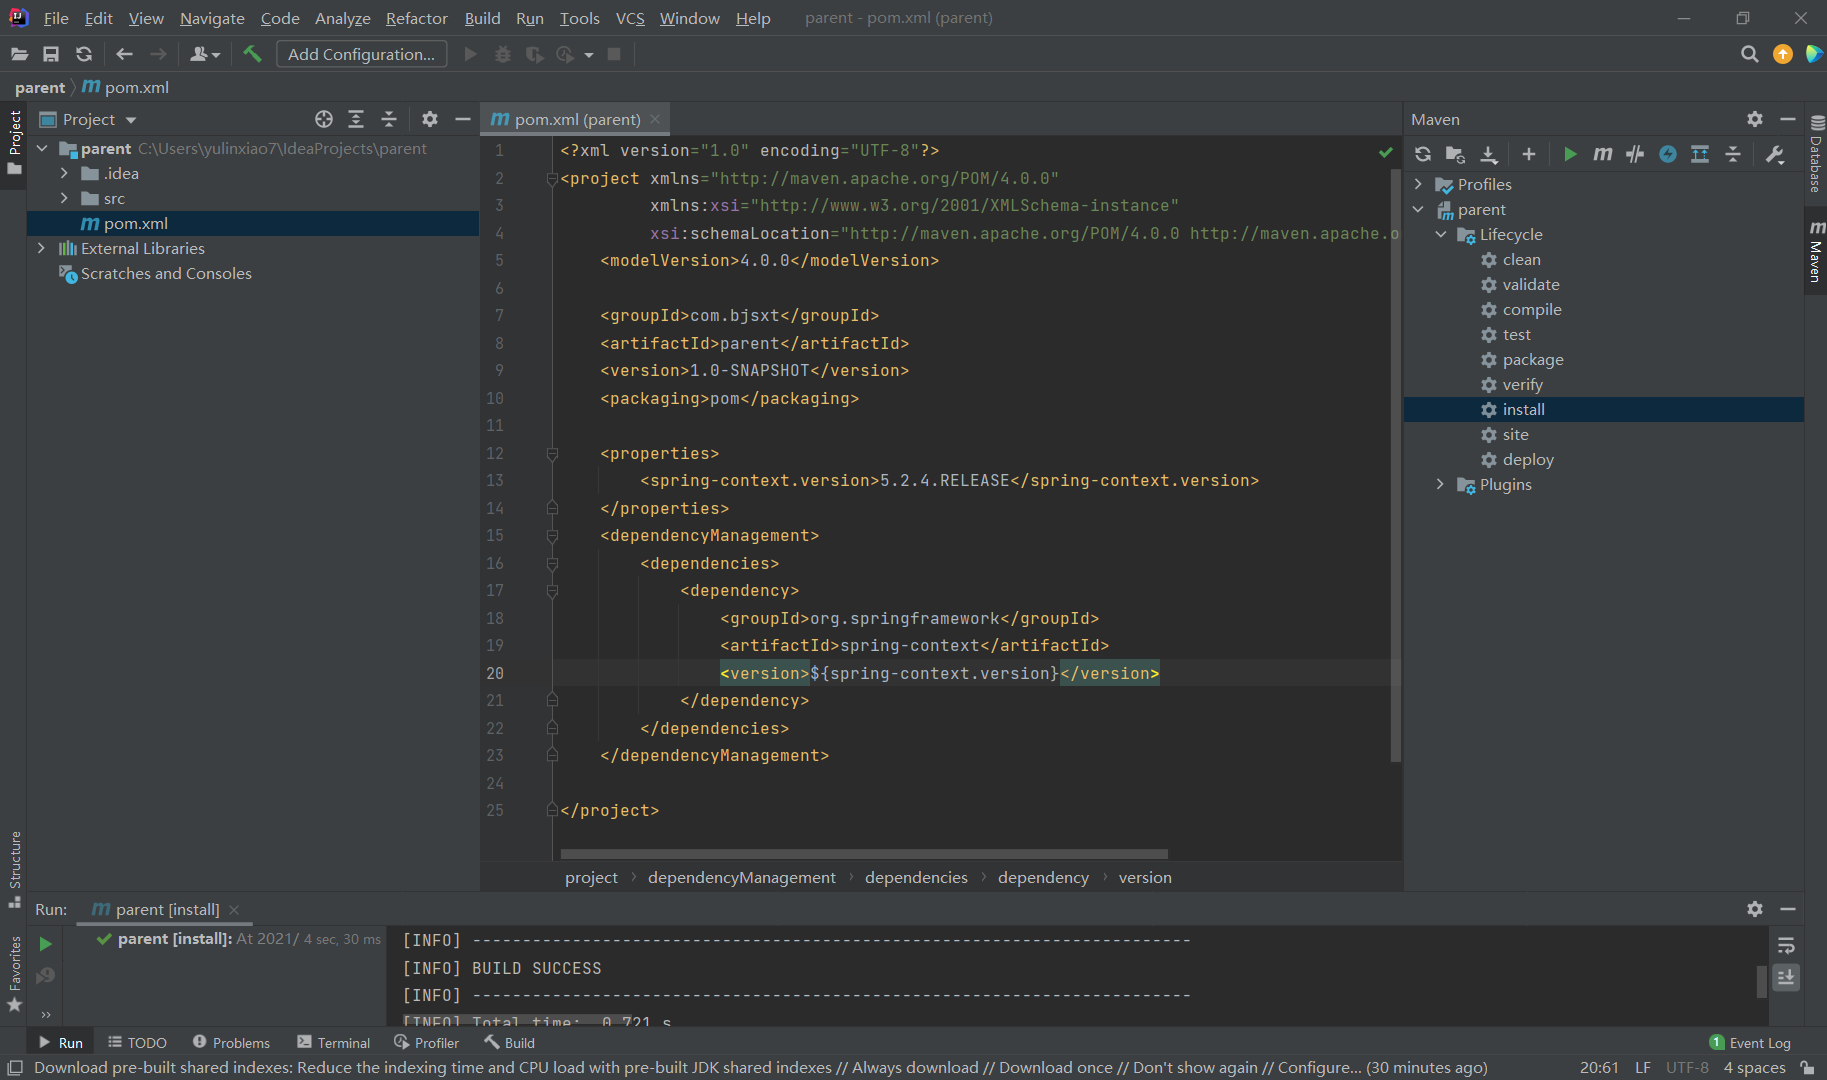Reload all Maven projects
Screen dimensions: 1827x1080
(1423, 154)
